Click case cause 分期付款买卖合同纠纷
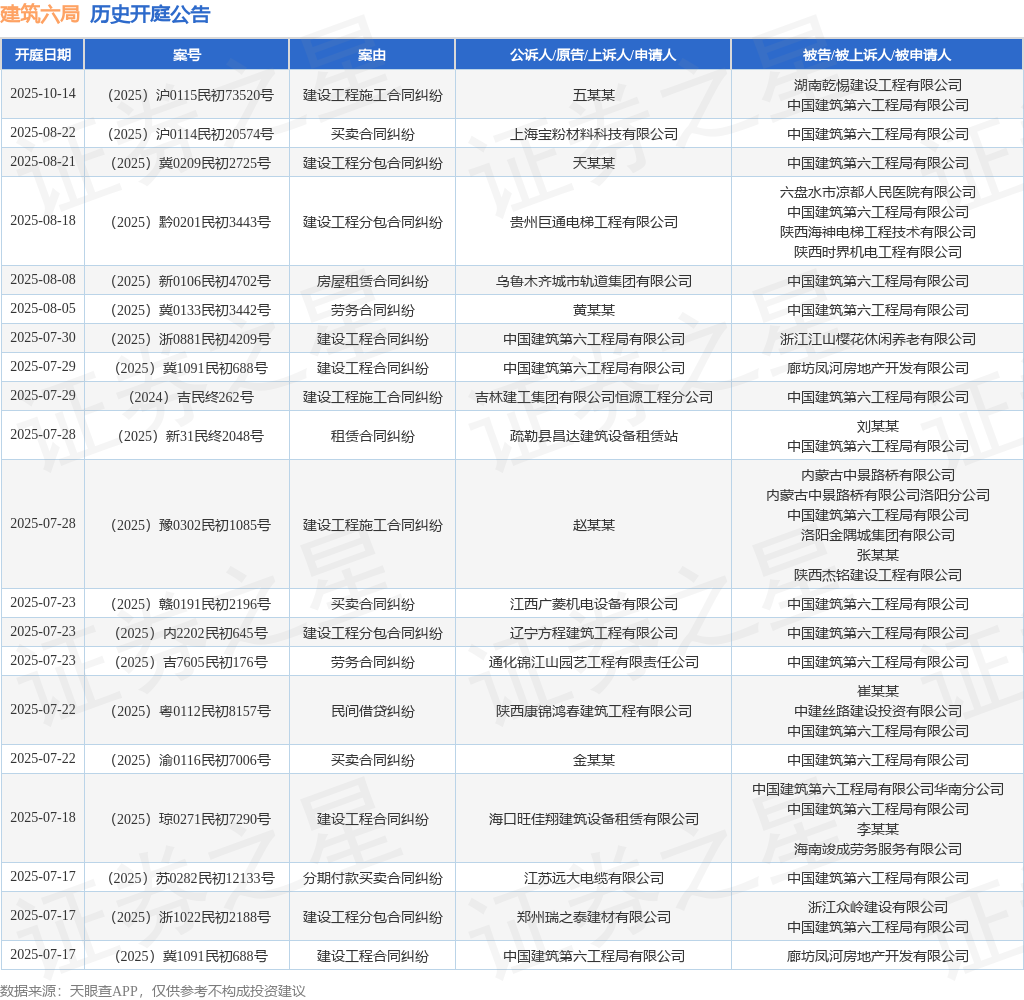The height and width of the screenshot is (1000, 1024). tap(372, 879)
